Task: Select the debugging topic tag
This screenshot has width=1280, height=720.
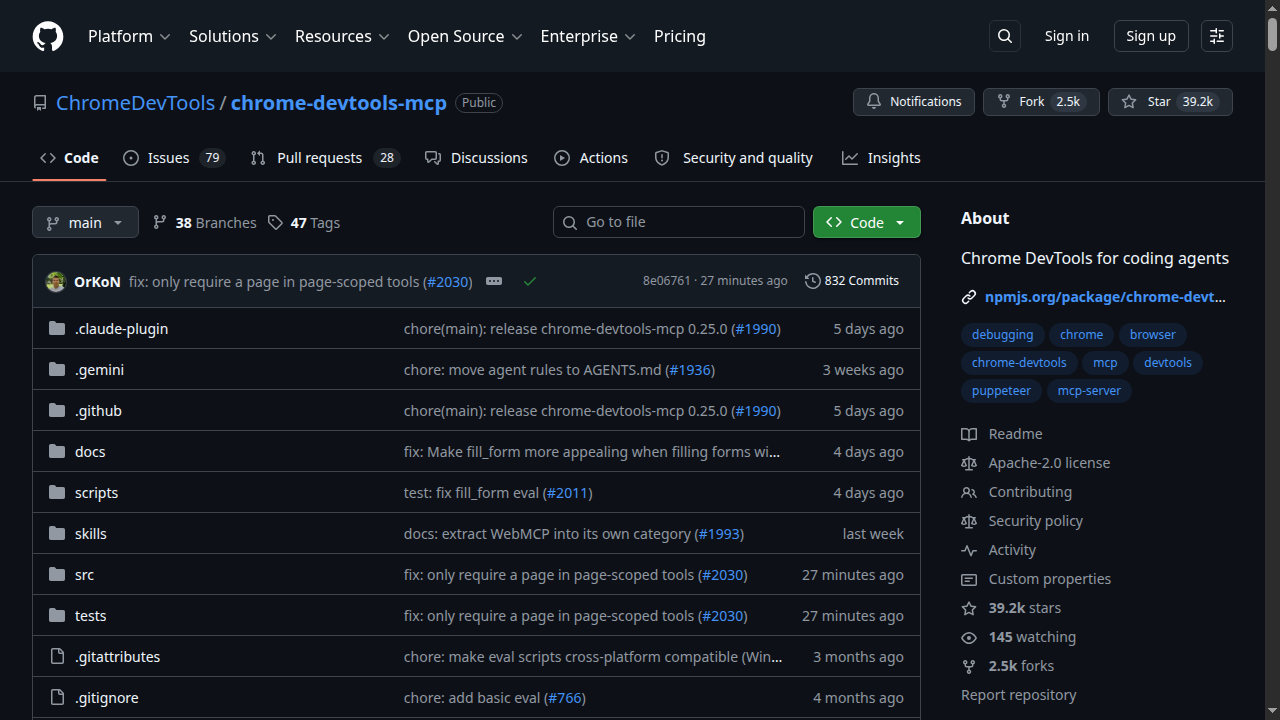Action: click(x=1003, y=335)
